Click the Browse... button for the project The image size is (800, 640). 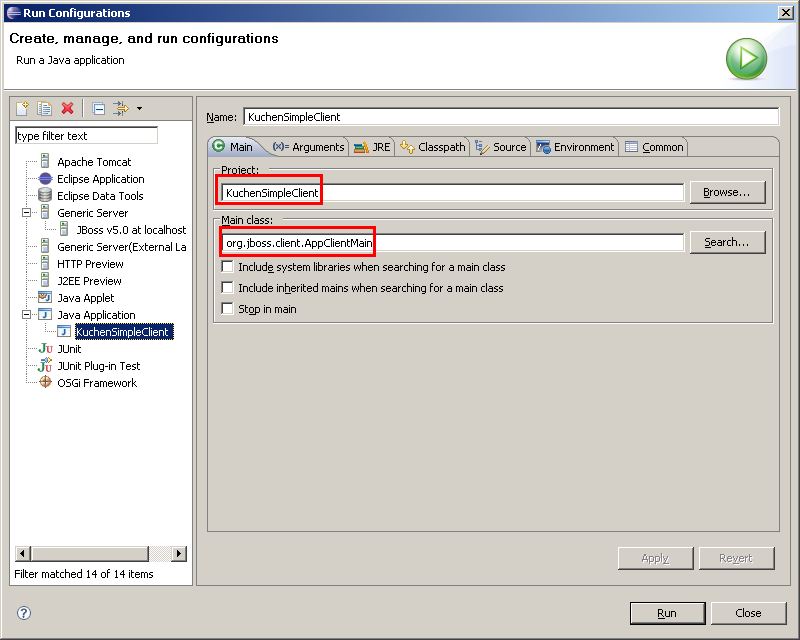tap(727, 192)
